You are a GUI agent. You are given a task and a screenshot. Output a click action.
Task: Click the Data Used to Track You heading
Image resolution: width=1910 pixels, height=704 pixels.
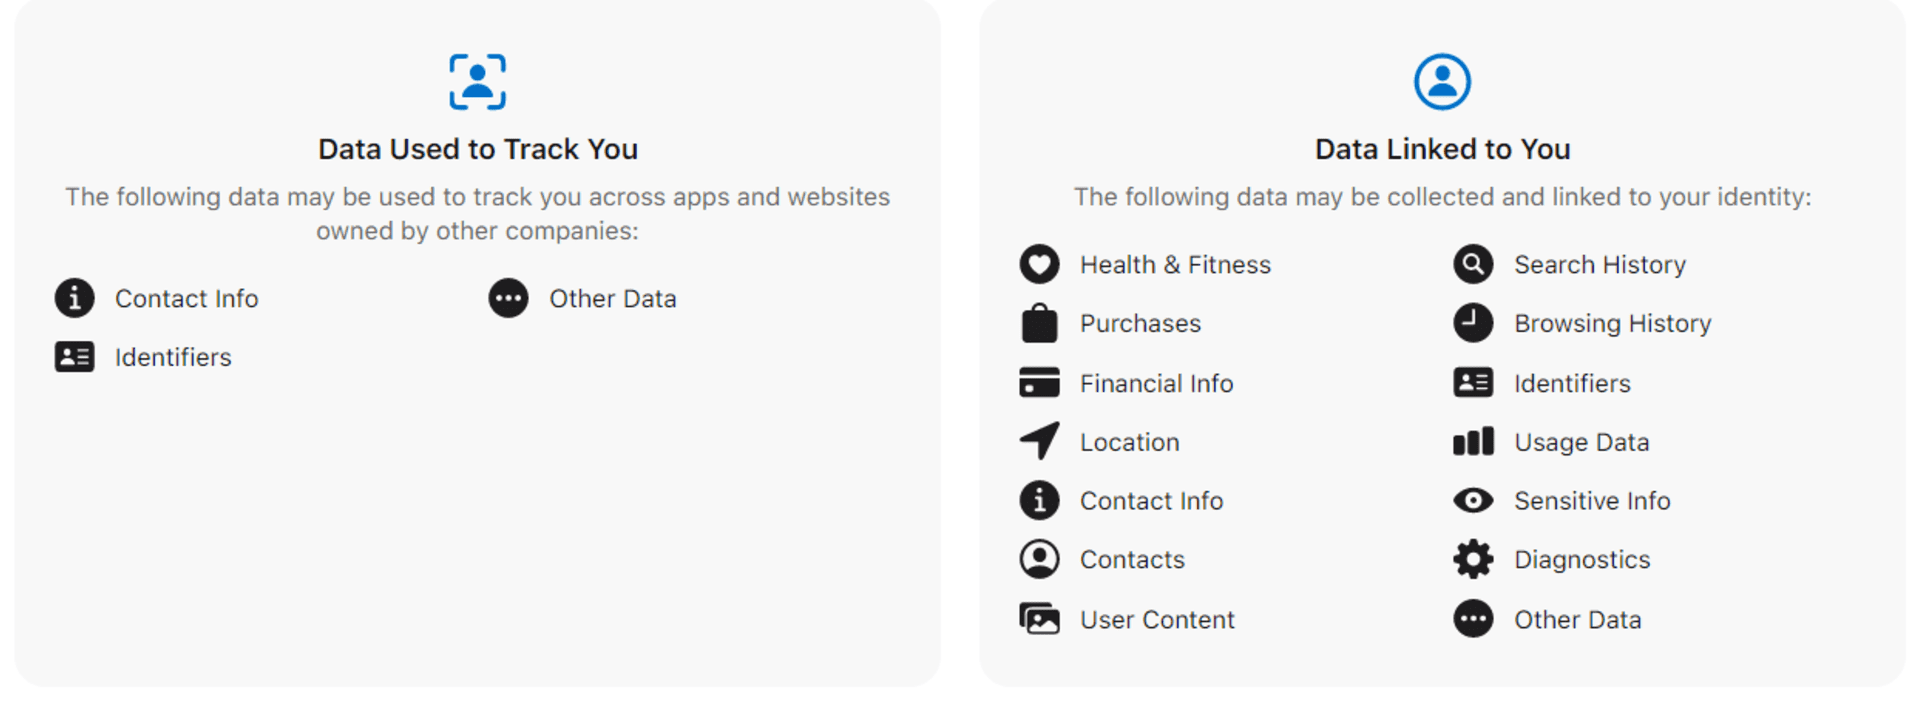pos(478,149)
